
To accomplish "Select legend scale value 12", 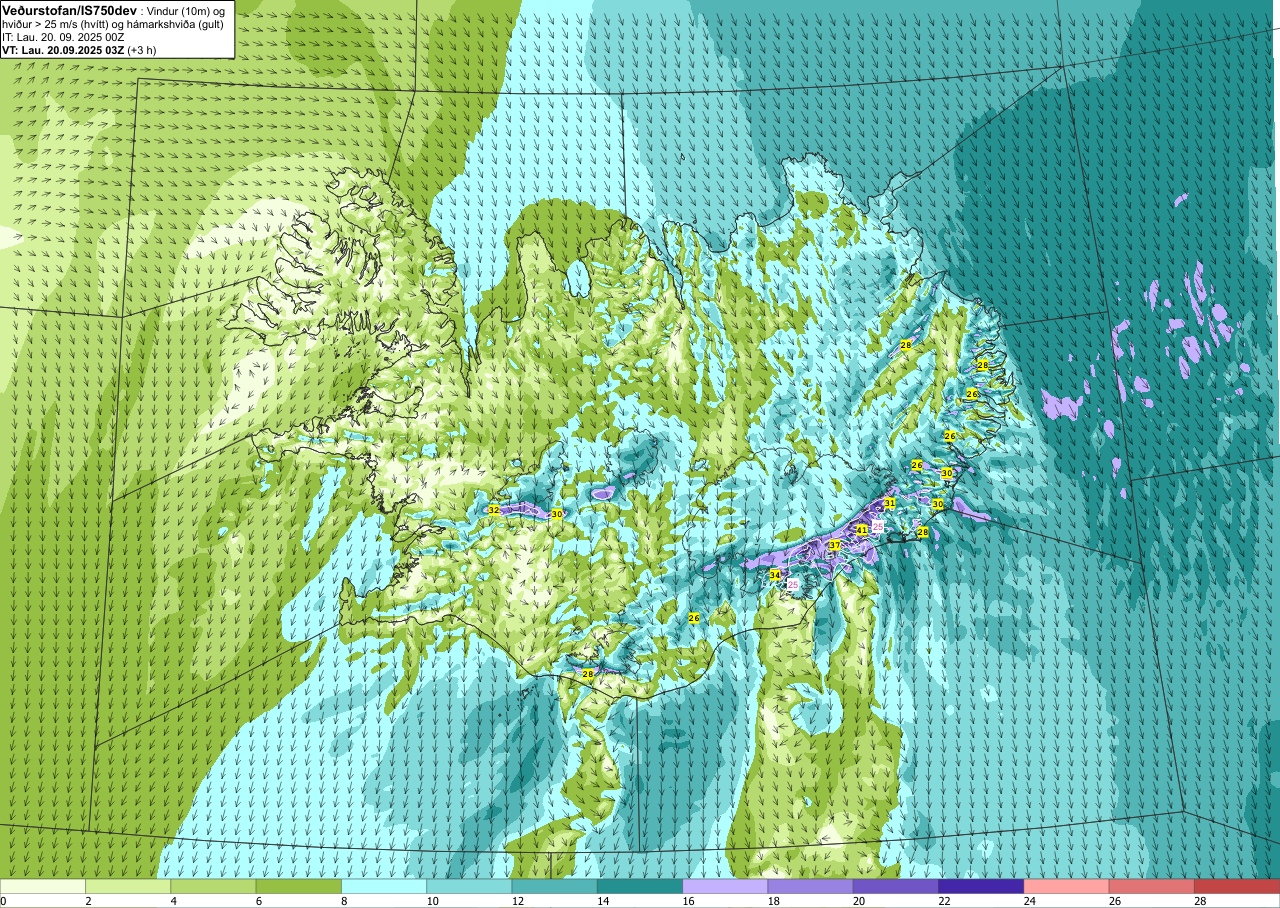I will click(518, 901).
